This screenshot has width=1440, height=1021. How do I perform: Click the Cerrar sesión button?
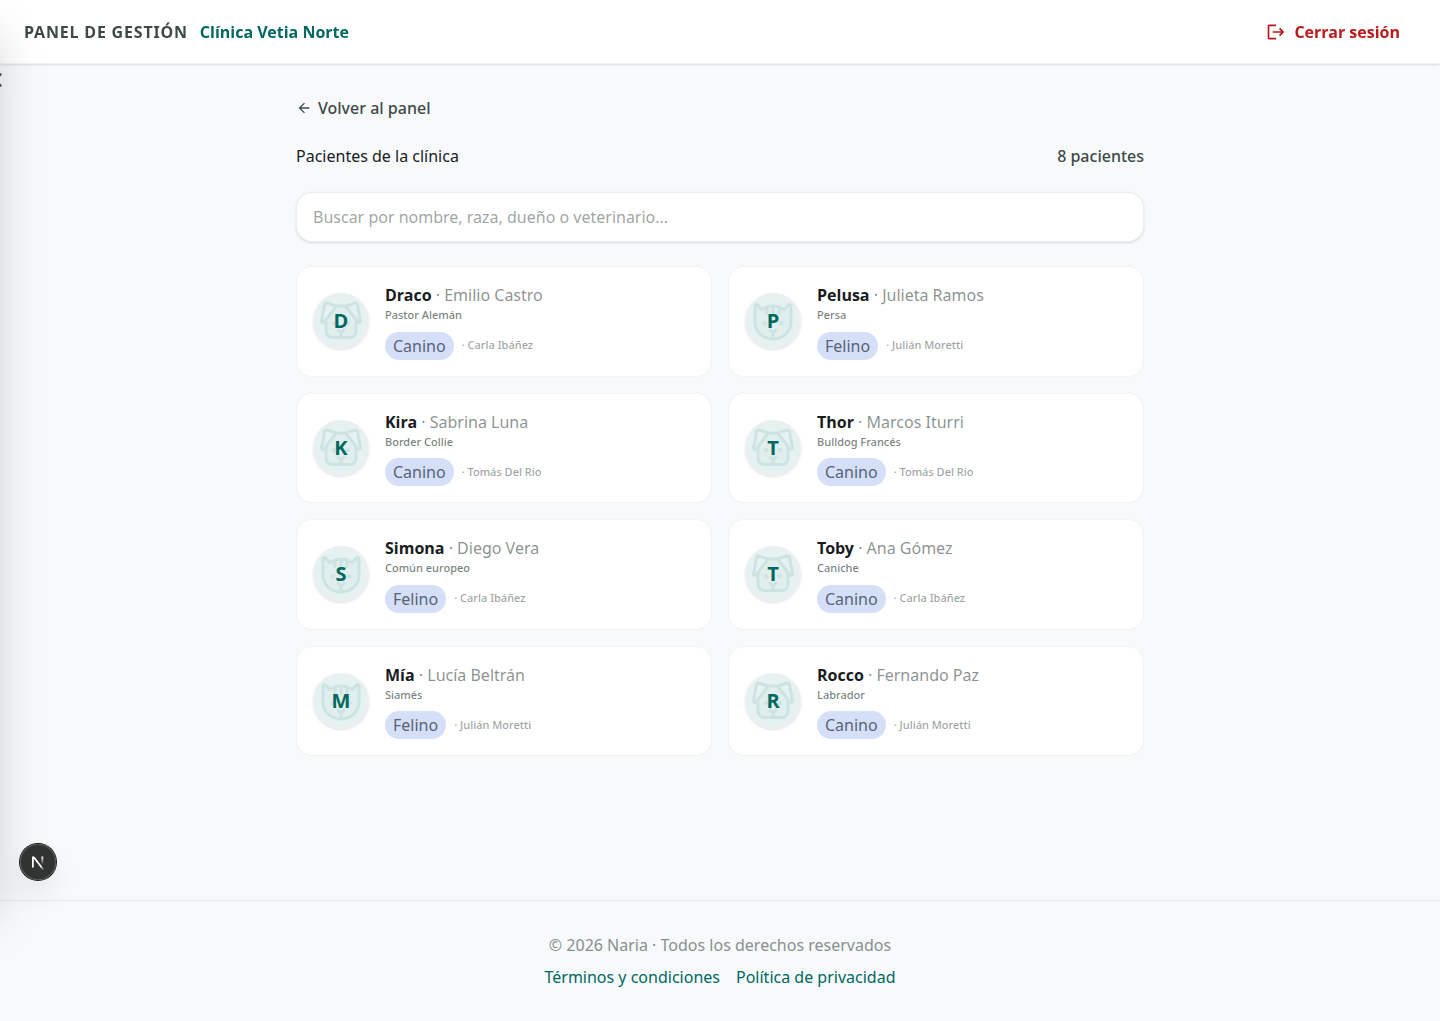pyautogui.click(x=1333, y=32)
